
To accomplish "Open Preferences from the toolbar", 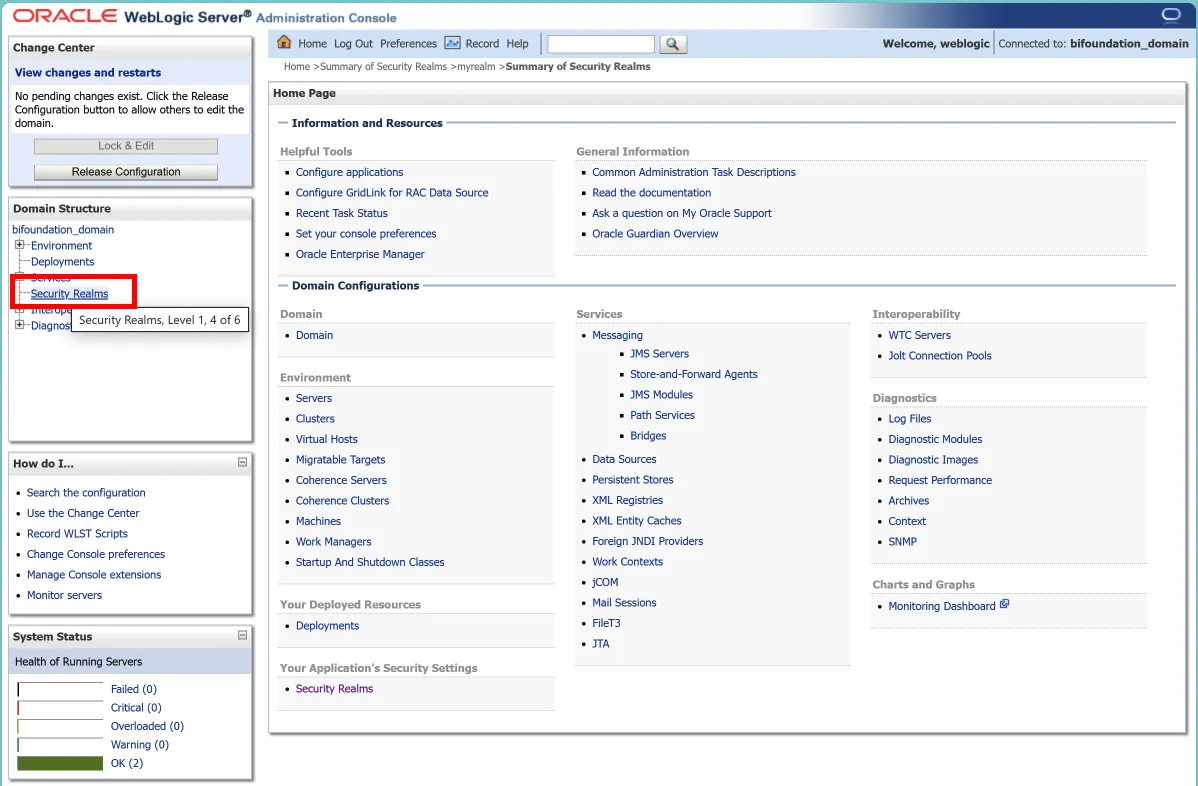I will pyautogui.click(x=408, y=44).
